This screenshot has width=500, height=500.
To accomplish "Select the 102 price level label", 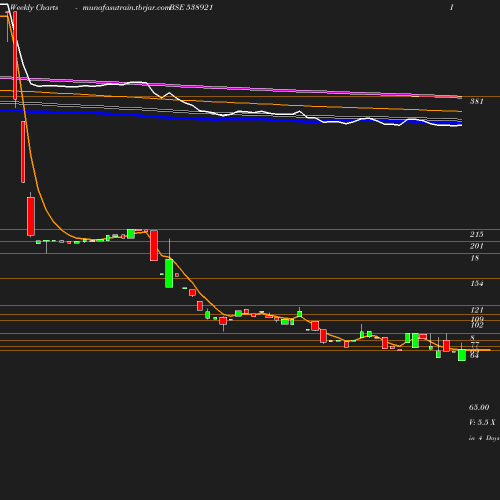I will (x=477, y=325).
